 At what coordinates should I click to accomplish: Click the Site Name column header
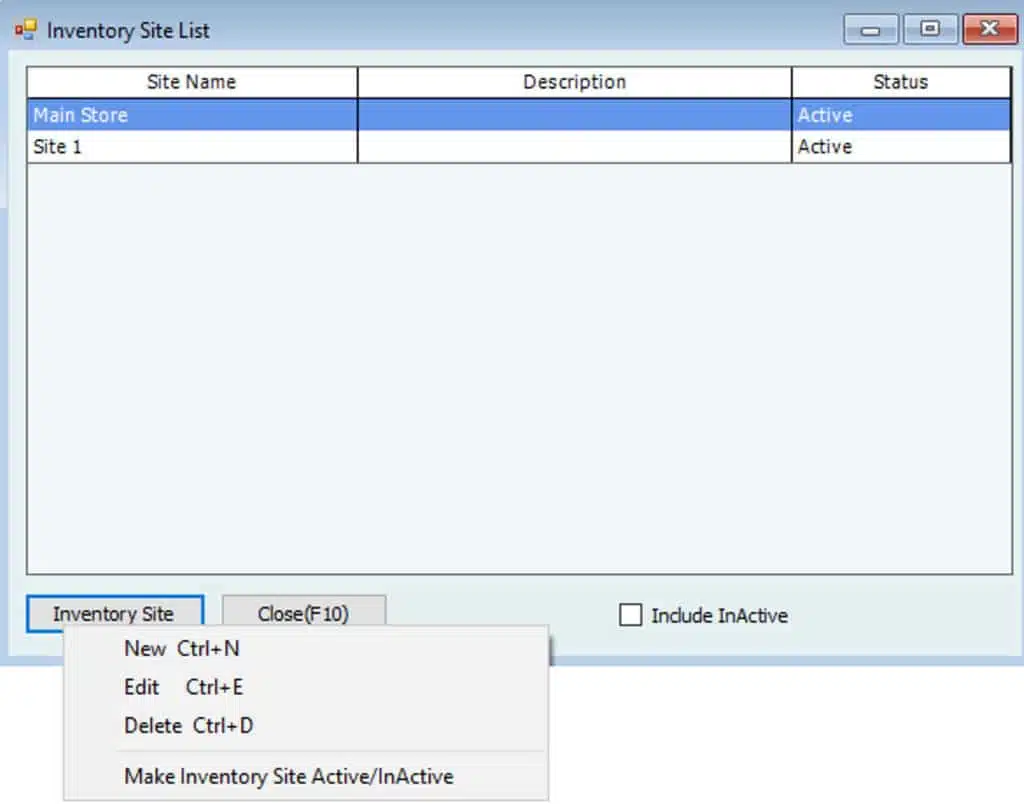192,82
